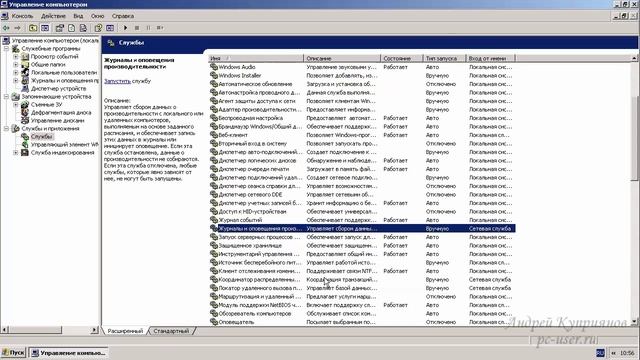The height and width of the screenshot is (360, 640).
Task: Click the Up one level folder icon
Action: (x=33, y=28)
